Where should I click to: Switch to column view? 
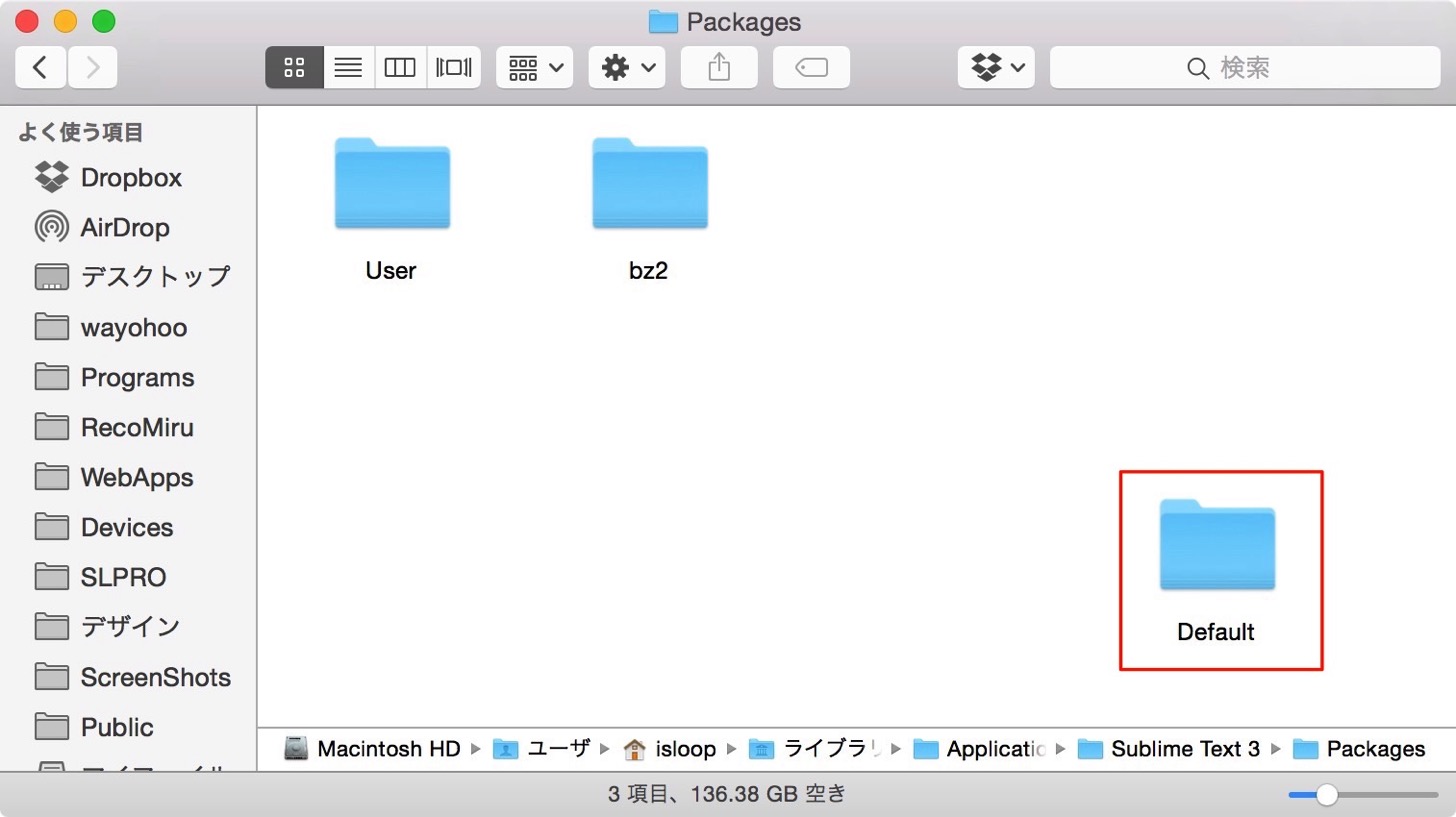click(x=400, y=67)
